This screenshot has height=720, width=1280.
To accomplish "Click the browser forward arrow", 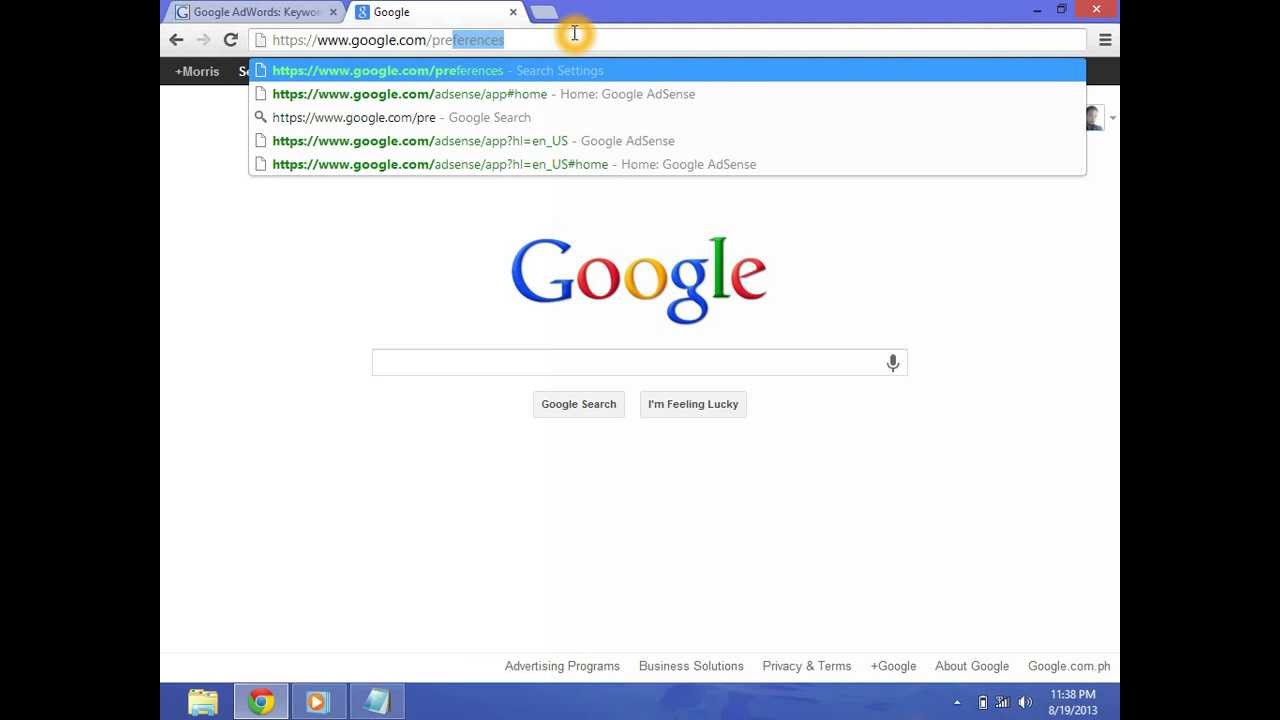I will click(203, 40).
